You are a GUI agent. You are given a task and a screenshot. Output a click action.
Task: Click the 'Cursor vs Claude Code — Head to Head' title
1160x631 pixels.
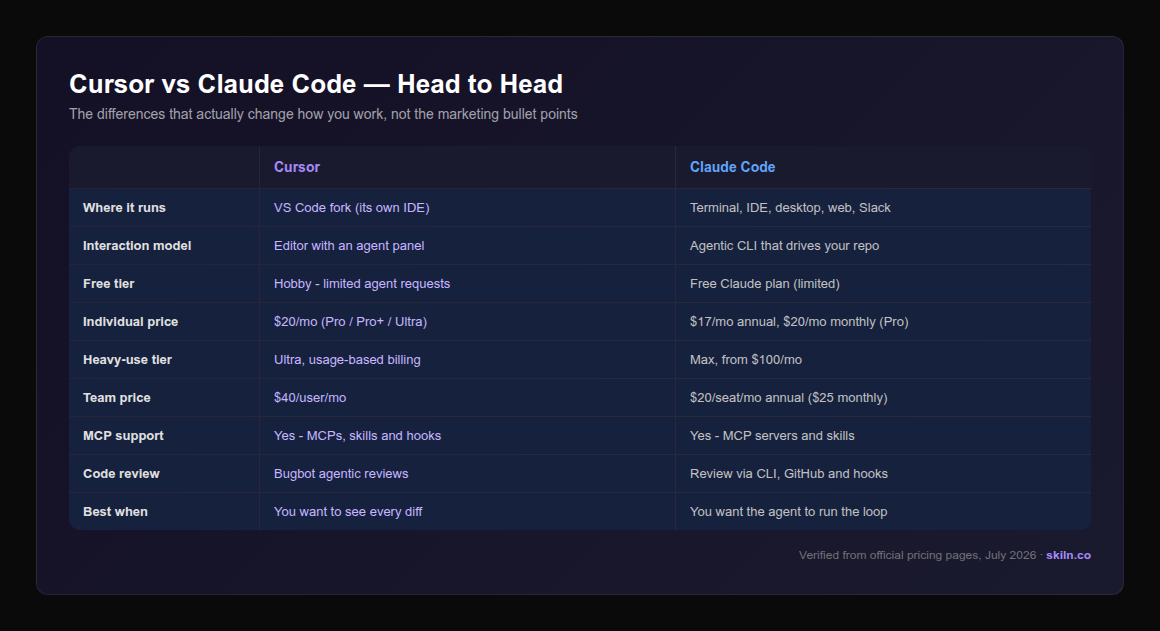(x=316, y=84)
